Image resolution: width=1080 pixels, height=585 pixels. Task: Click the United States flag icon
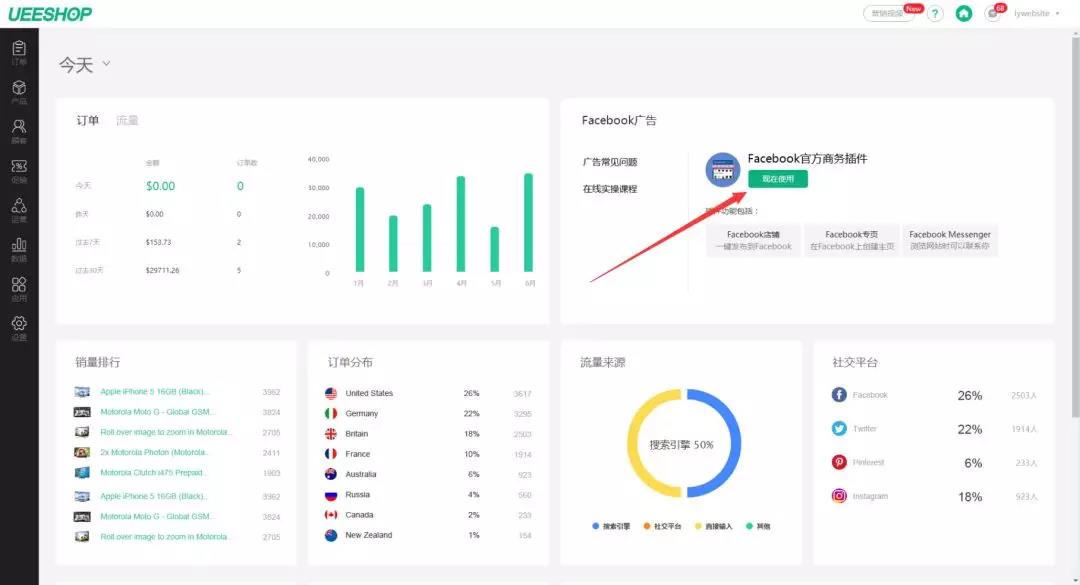pos(331,393)
